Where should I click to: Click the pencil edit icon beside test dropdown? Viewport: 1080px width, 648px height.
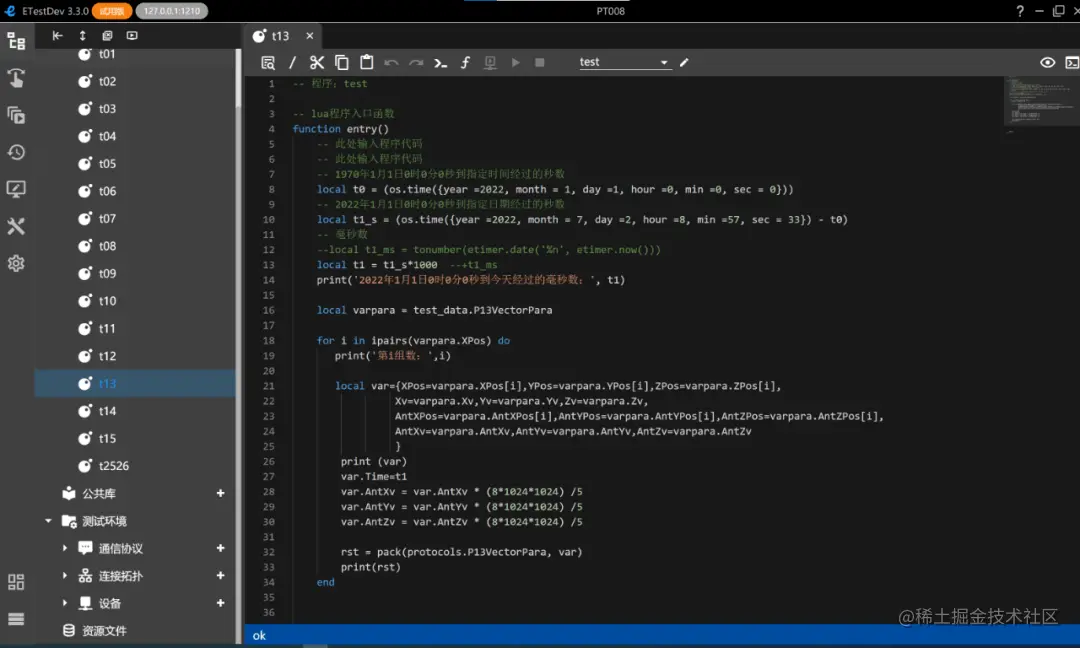click(684, 62)
